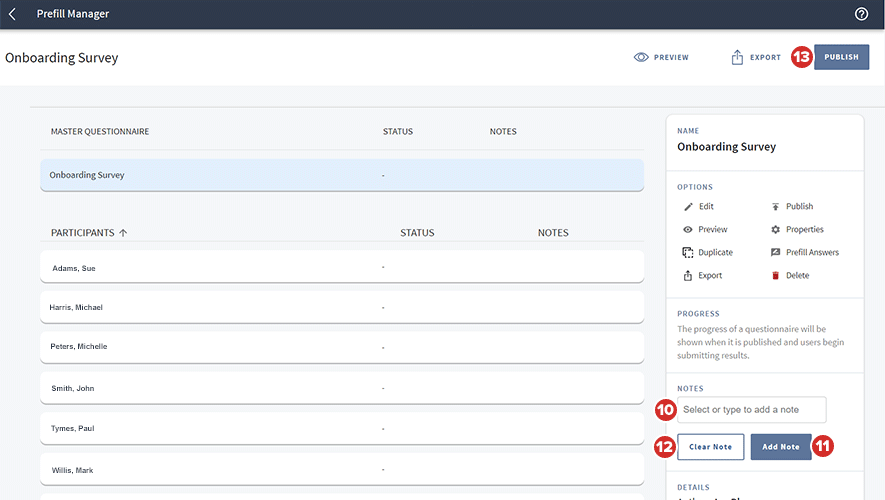Click the Edit pencil icon in Options
This screenshot has height=500, width=885.
click(688, 207)
